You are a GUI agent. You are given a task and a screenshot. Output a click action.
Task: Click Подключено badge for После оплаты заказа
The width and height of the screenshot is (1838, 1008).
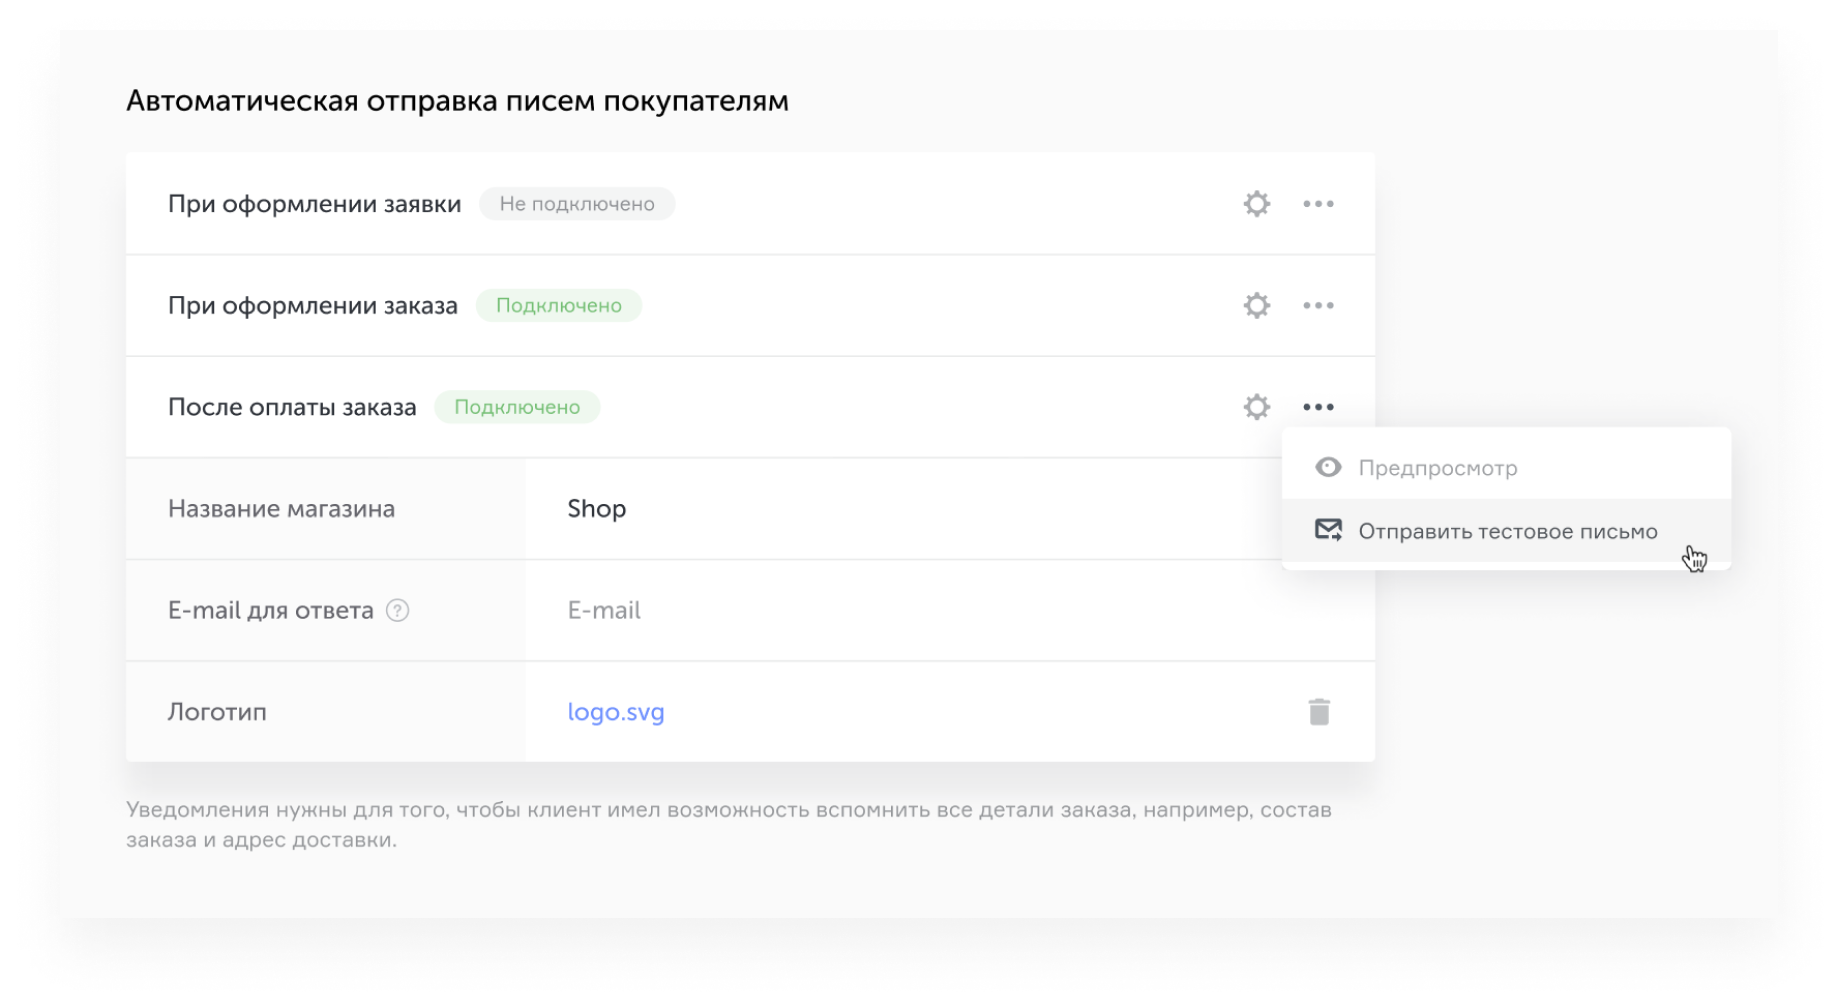click(517, 407)
